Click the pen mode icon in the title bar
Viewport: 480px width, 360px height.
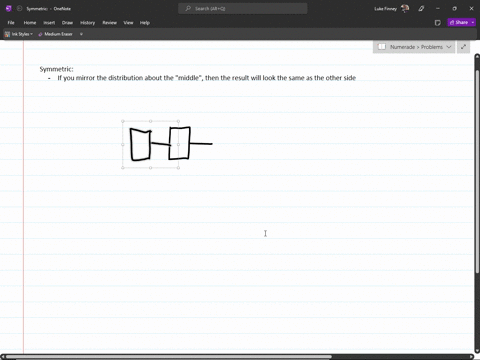(x=421, y=9)
